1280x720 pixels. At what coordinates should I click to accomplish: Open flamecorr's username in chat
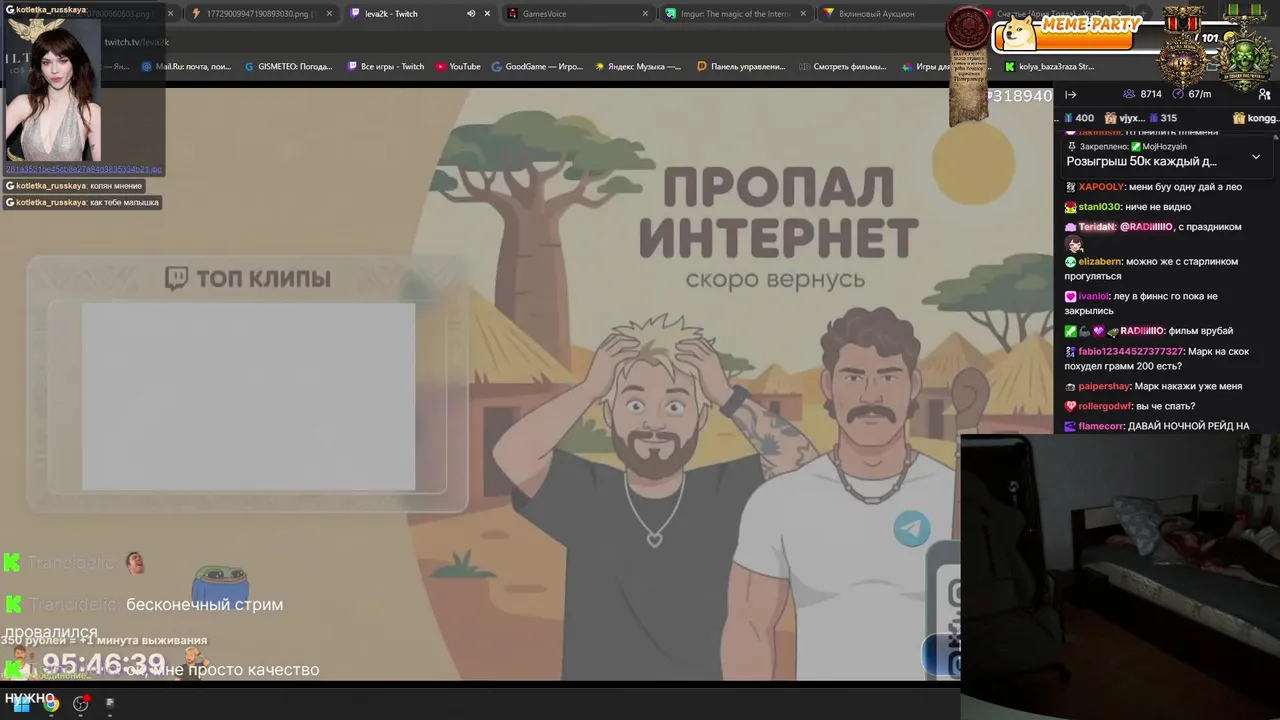[1101, 427]
